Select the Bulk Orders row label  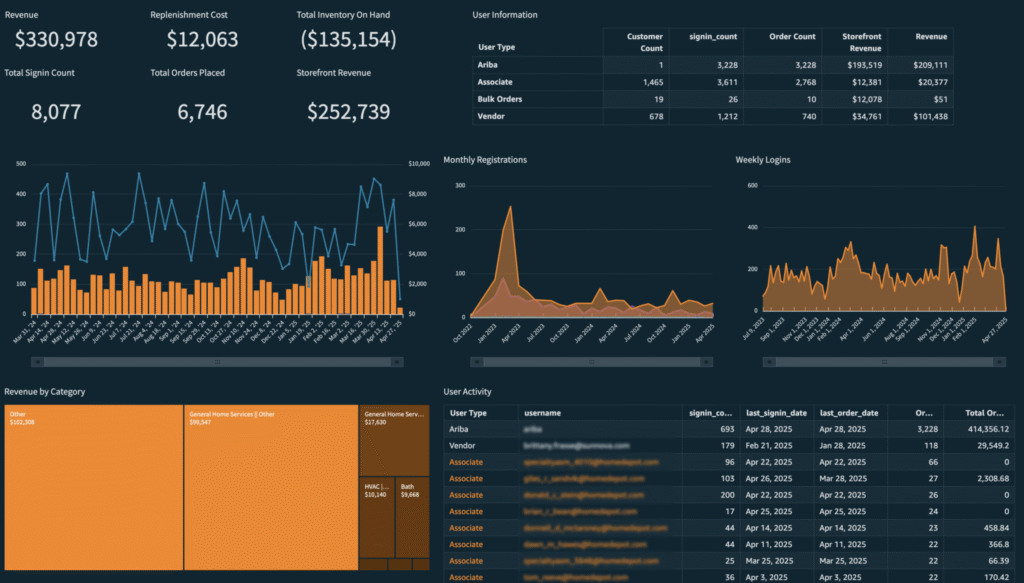tap(502, 99)
